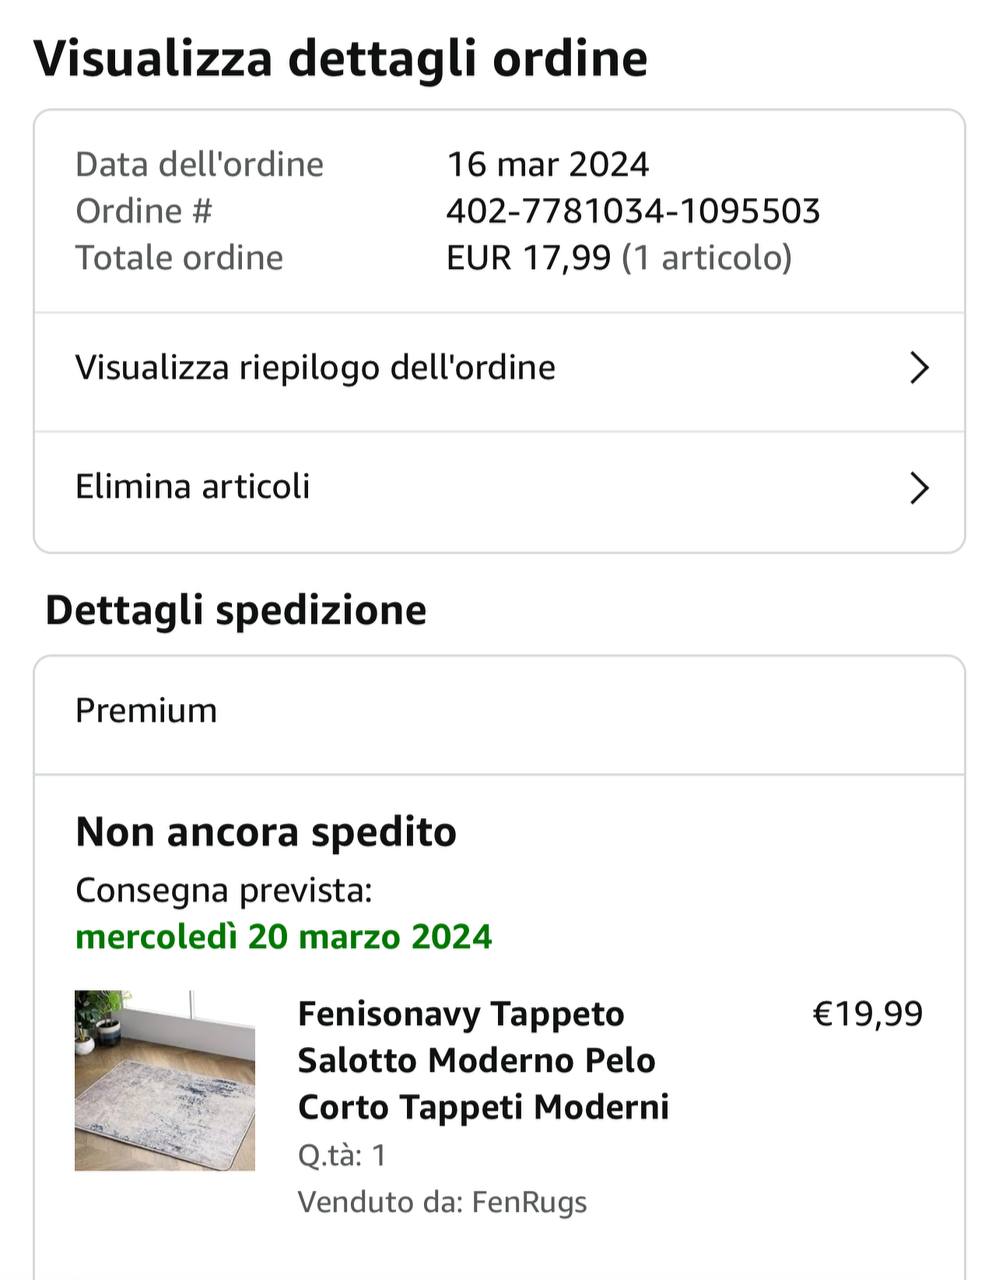The height and width of the screenshot is (1280, 999).
Task: Click the order date 16 mar 2024
Action: click(548, 164)
